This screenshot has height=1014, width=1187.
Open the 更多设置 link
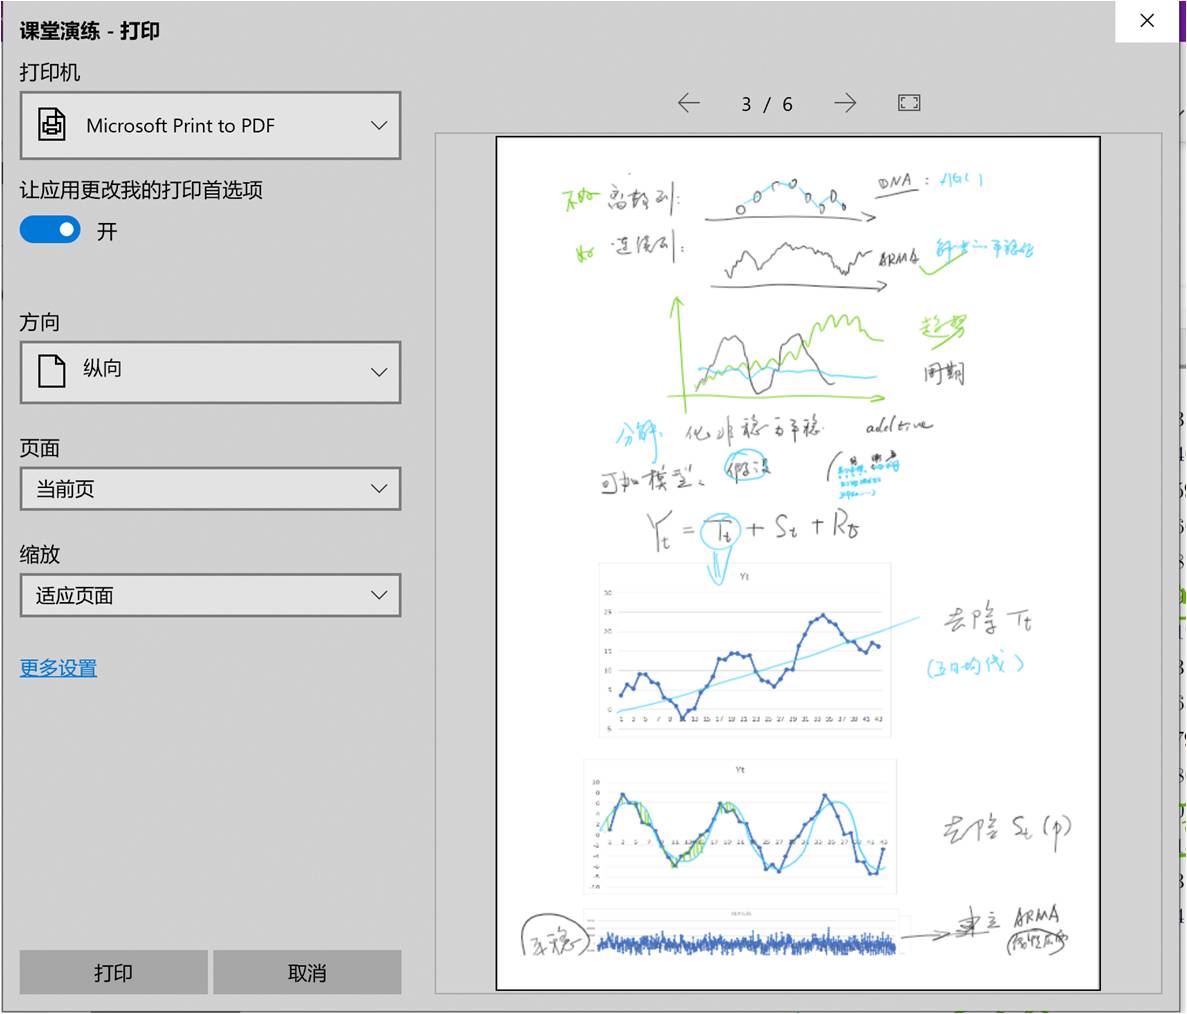click(58, 668)
